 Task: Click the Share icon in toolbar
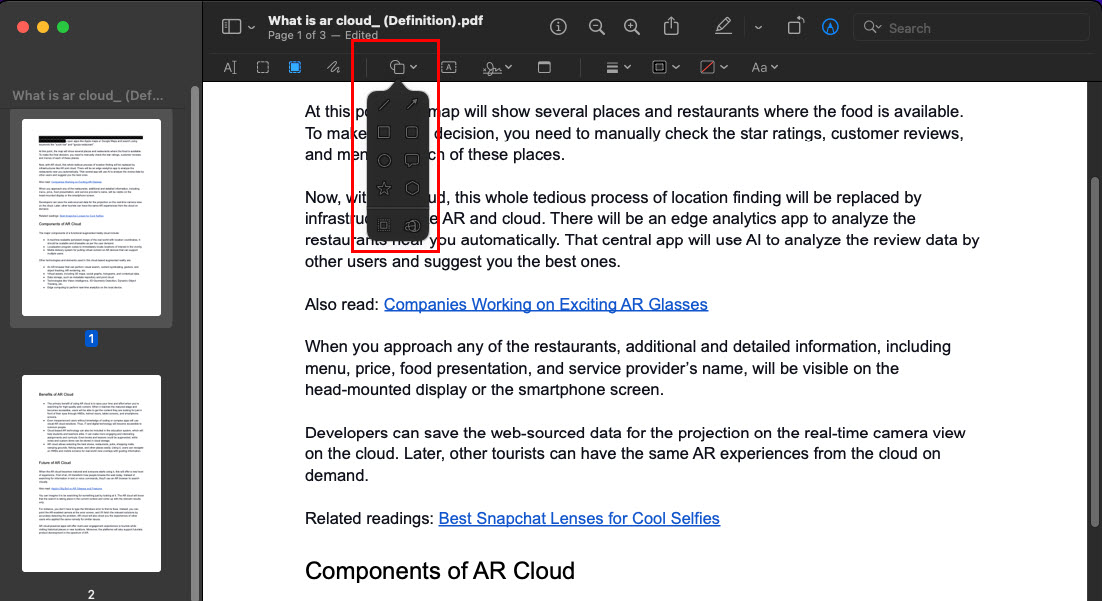671,27
